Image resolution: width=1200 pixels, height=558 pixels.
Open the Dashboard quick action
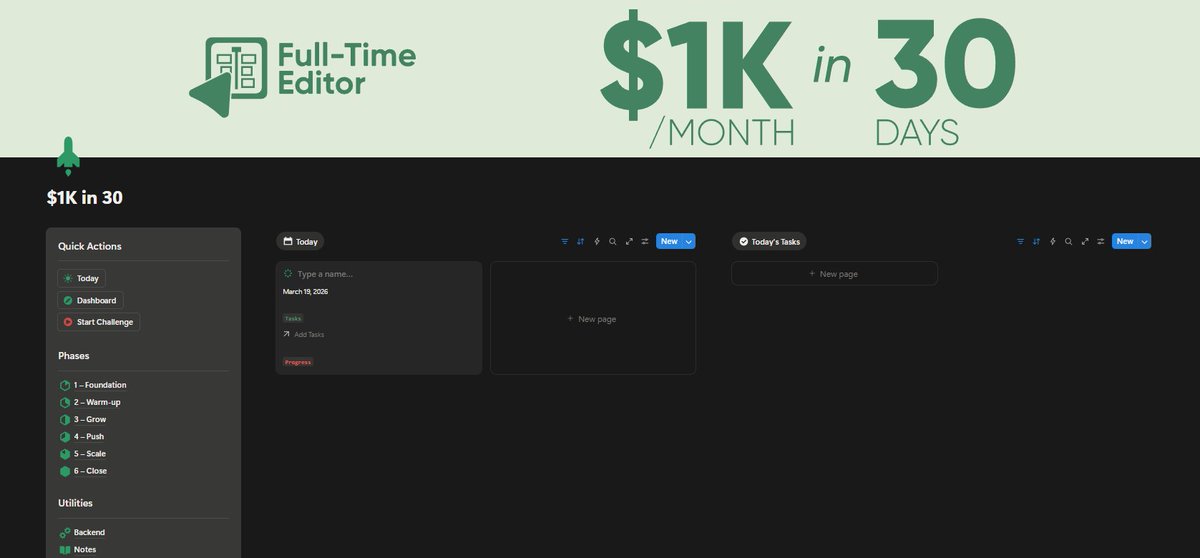pyautogui.click(x=90, y=300)
